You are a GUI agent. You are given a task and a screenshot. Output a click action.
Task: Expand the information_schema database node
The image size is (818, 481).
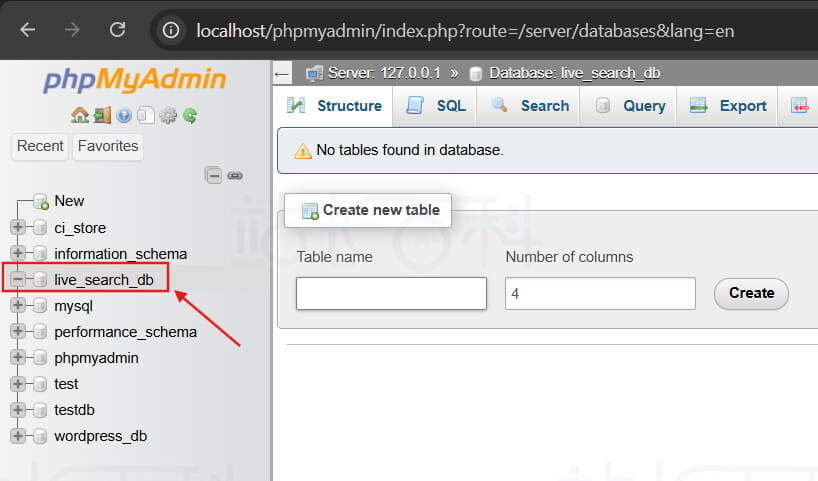pyautogui.click(x=18, y=253)
